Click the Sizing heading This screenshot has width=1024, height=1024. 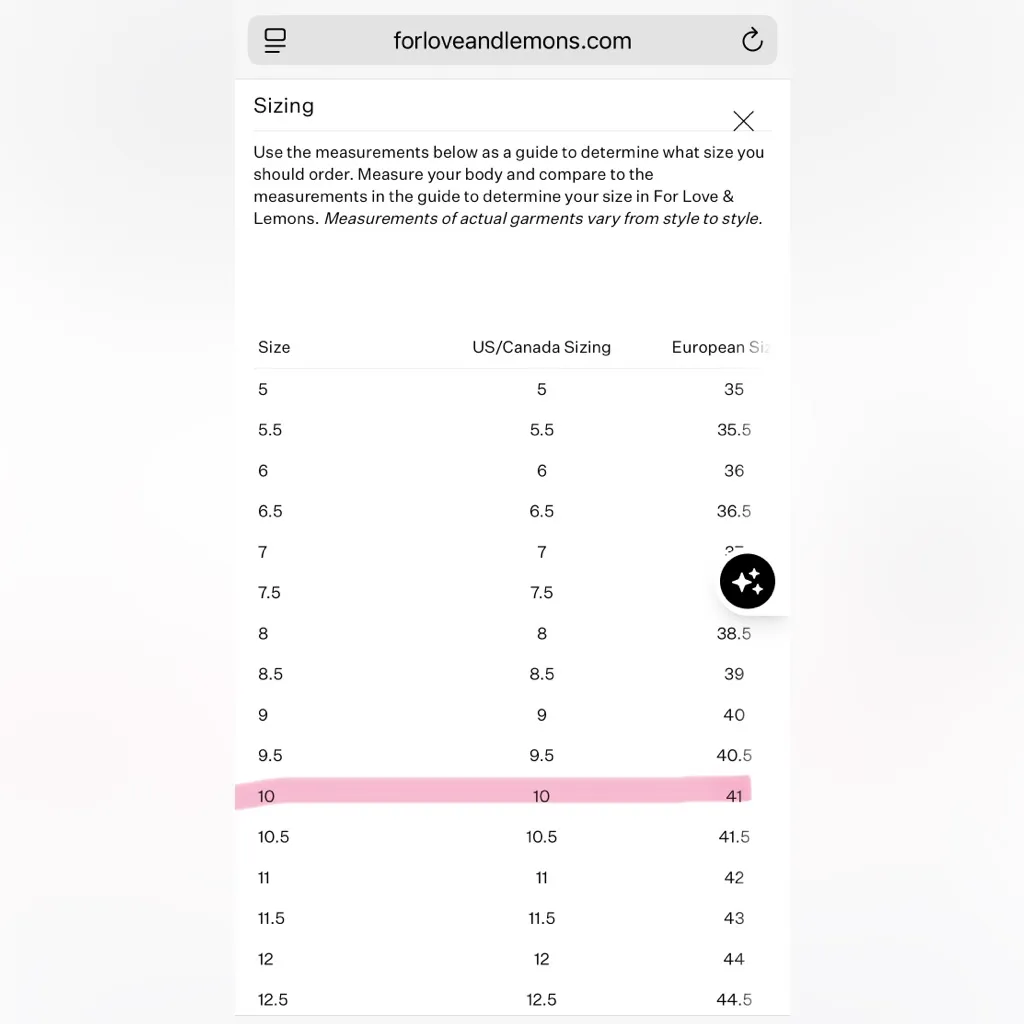coord(284,106)
